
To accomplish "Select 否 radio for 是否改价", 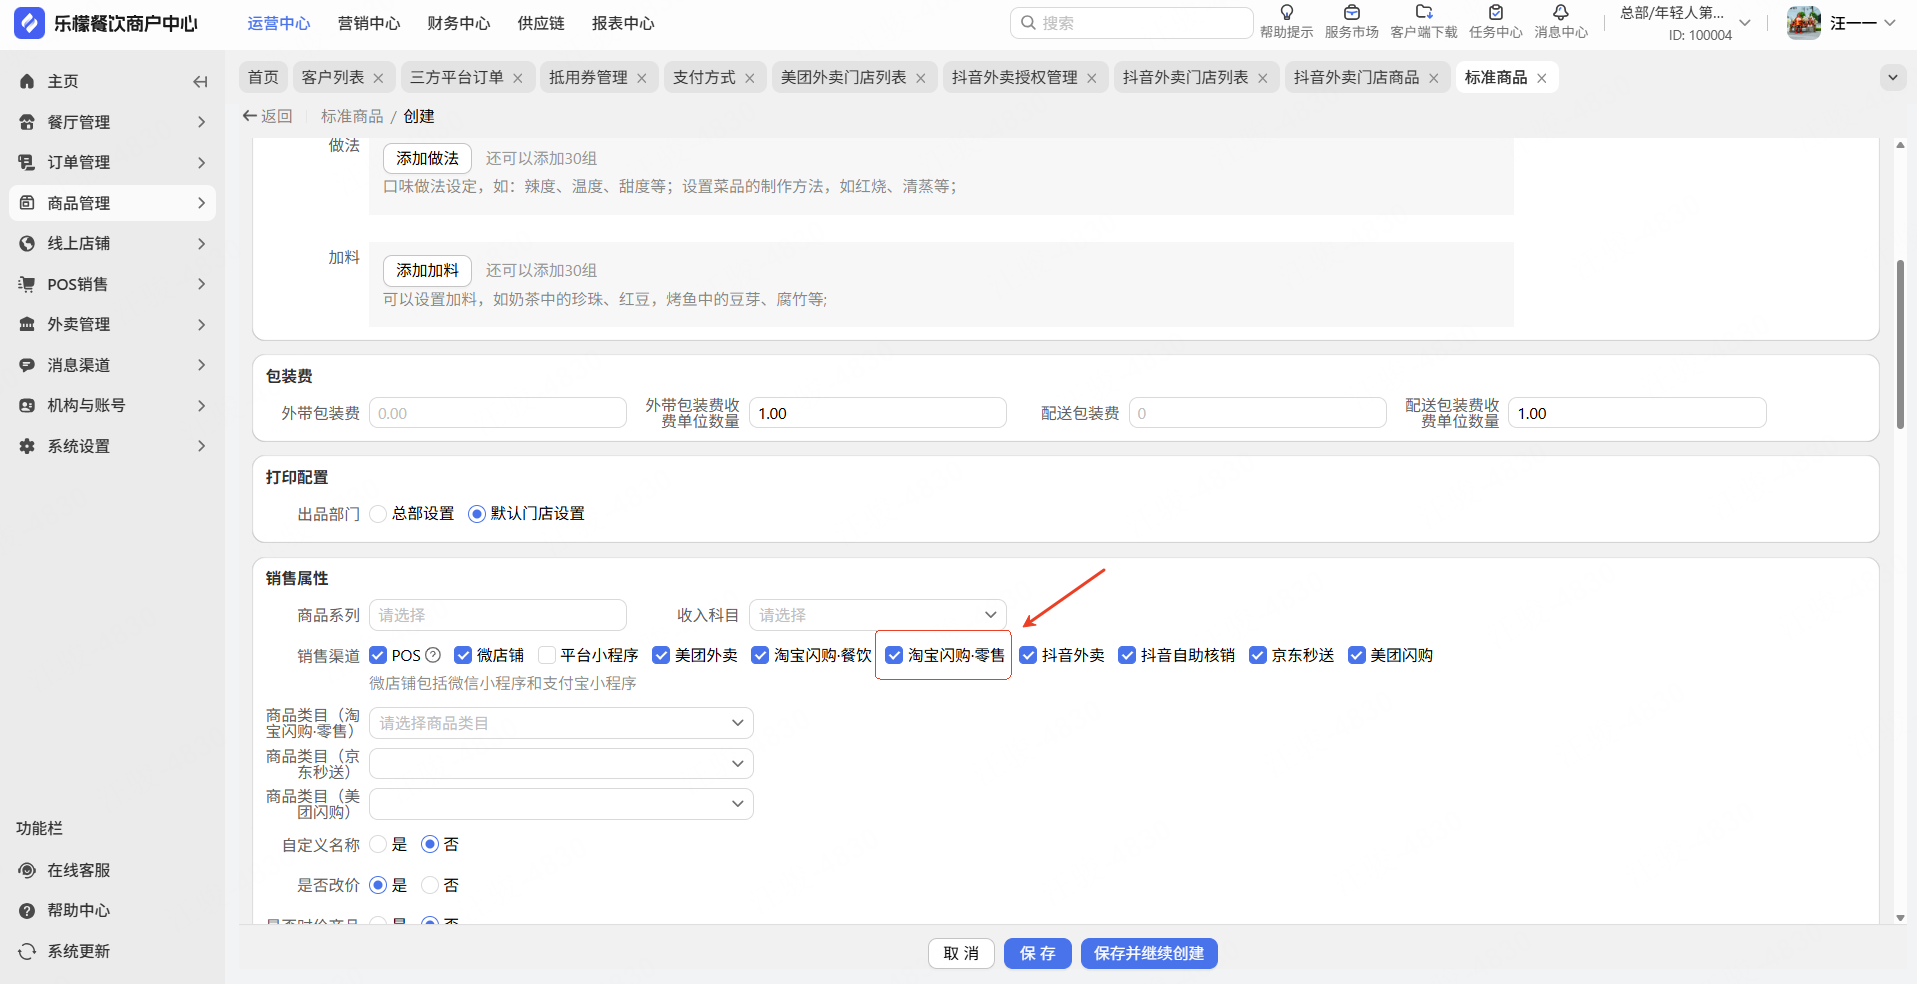I will pos(430,885).
